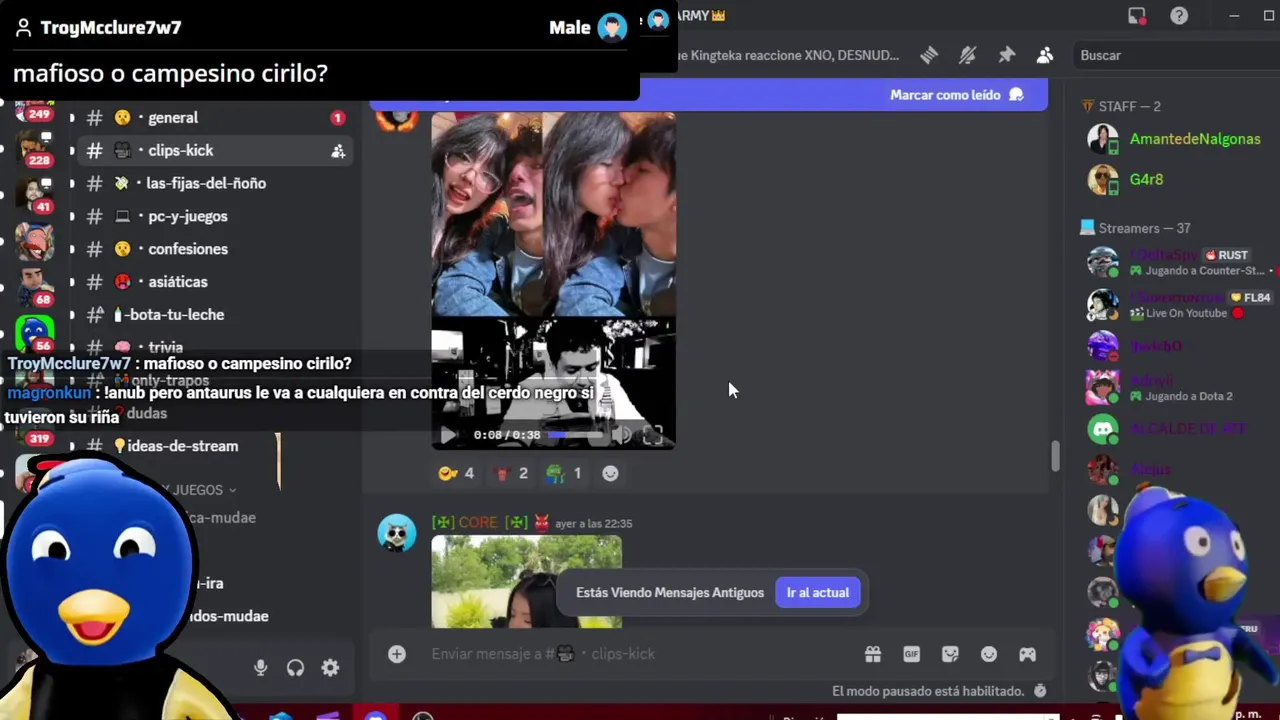Open the attachment plus button
Screen dimensions: 1280x720
397,654
